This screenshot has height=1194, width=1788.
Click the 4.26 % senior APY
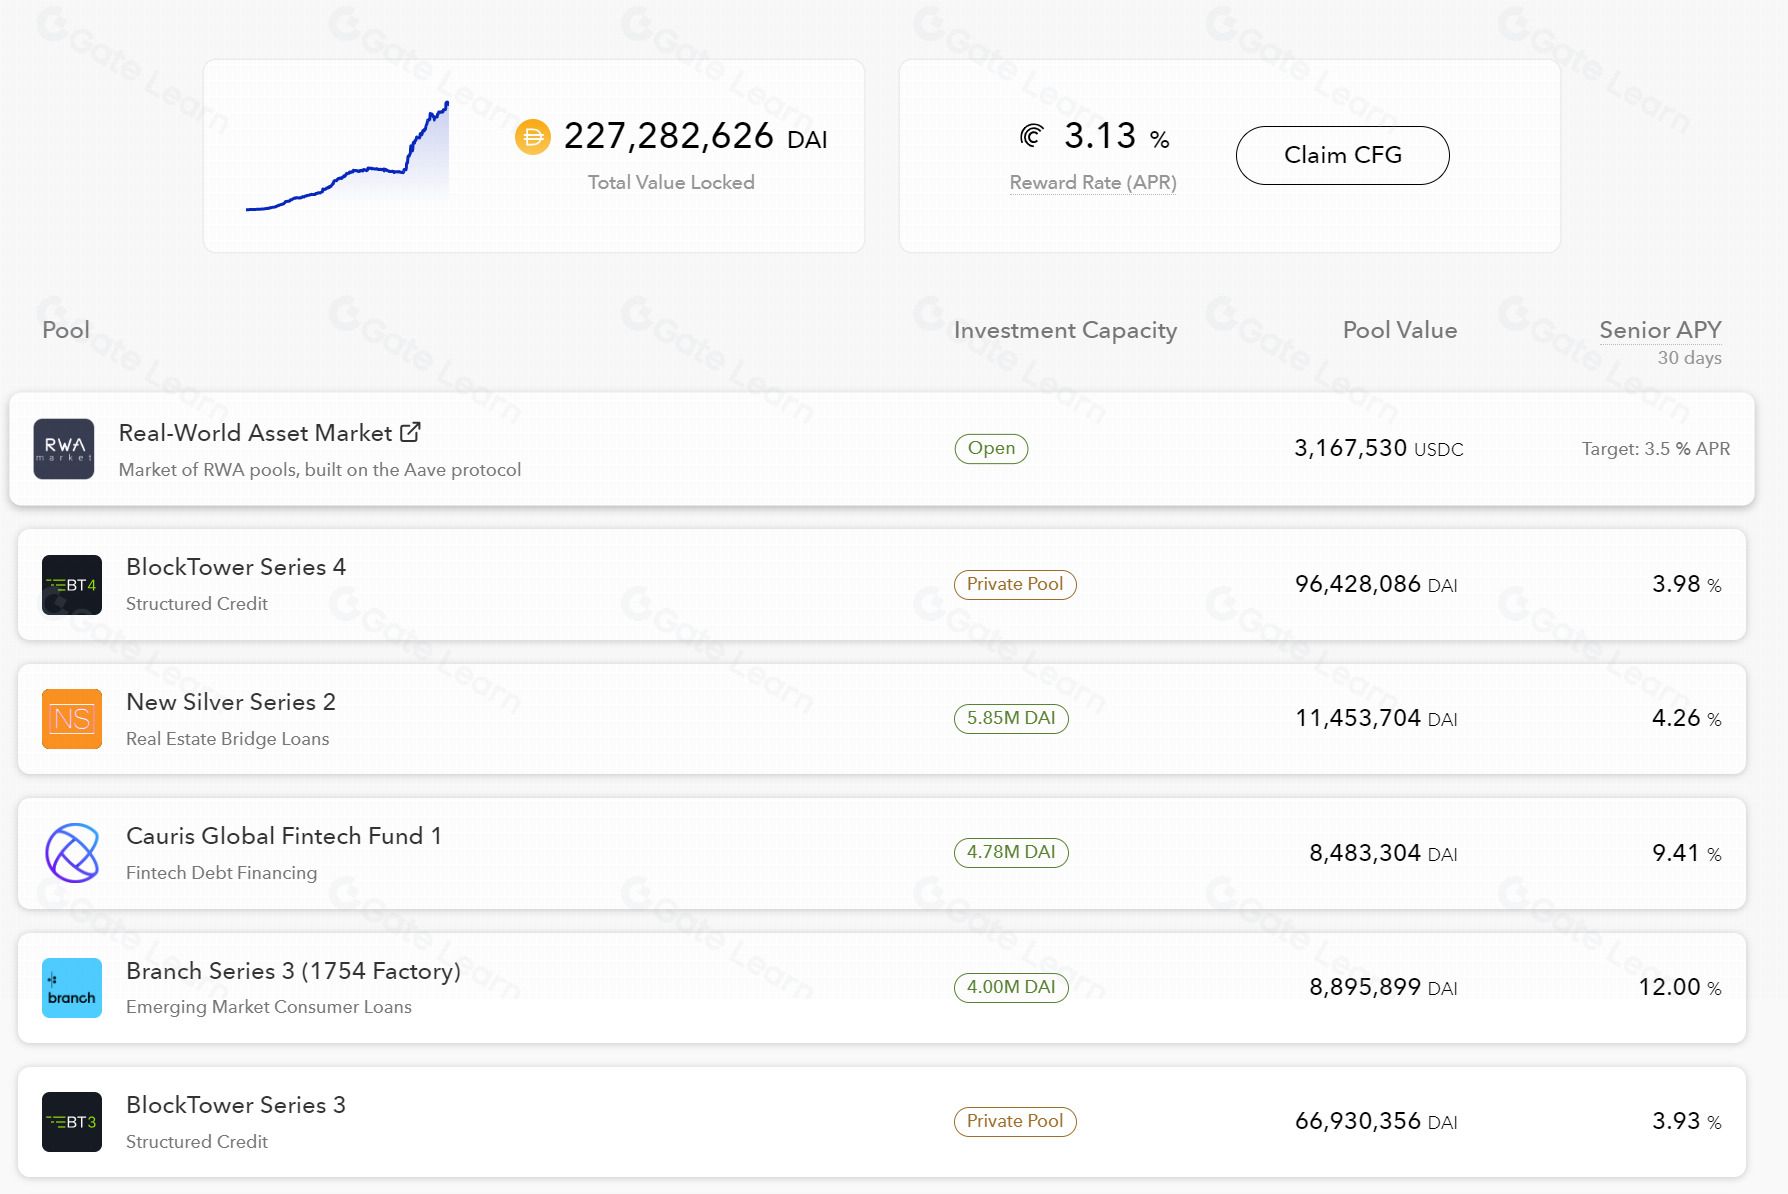pyautogui.click(x=1687, y=718)
